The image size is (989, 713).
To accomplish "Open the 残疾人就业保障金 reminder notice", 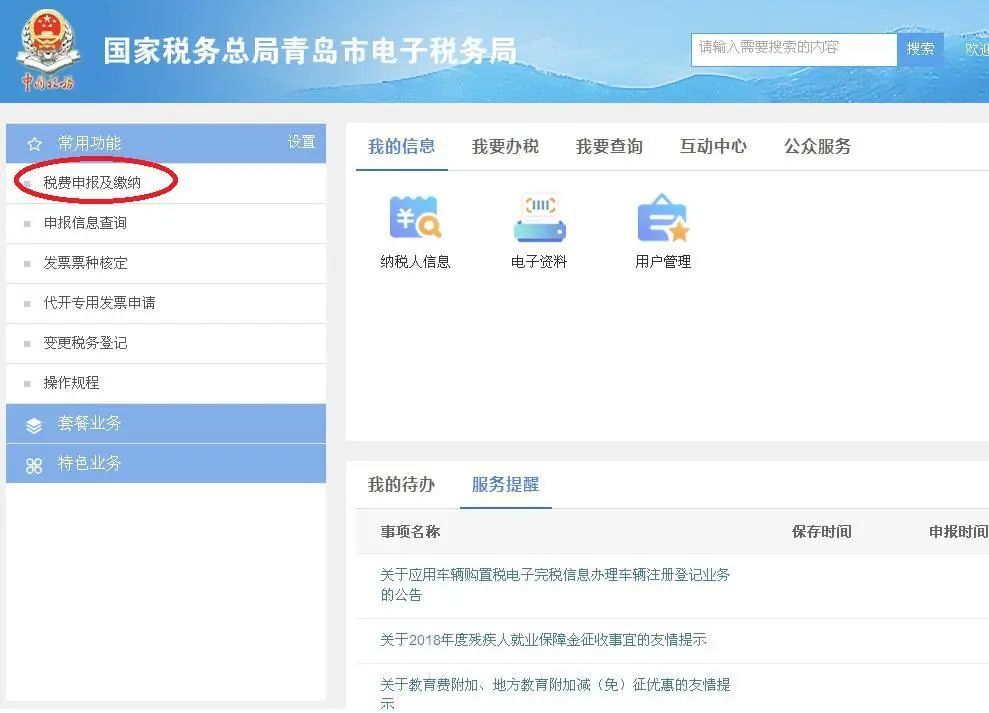I will [x=543, y=640].
